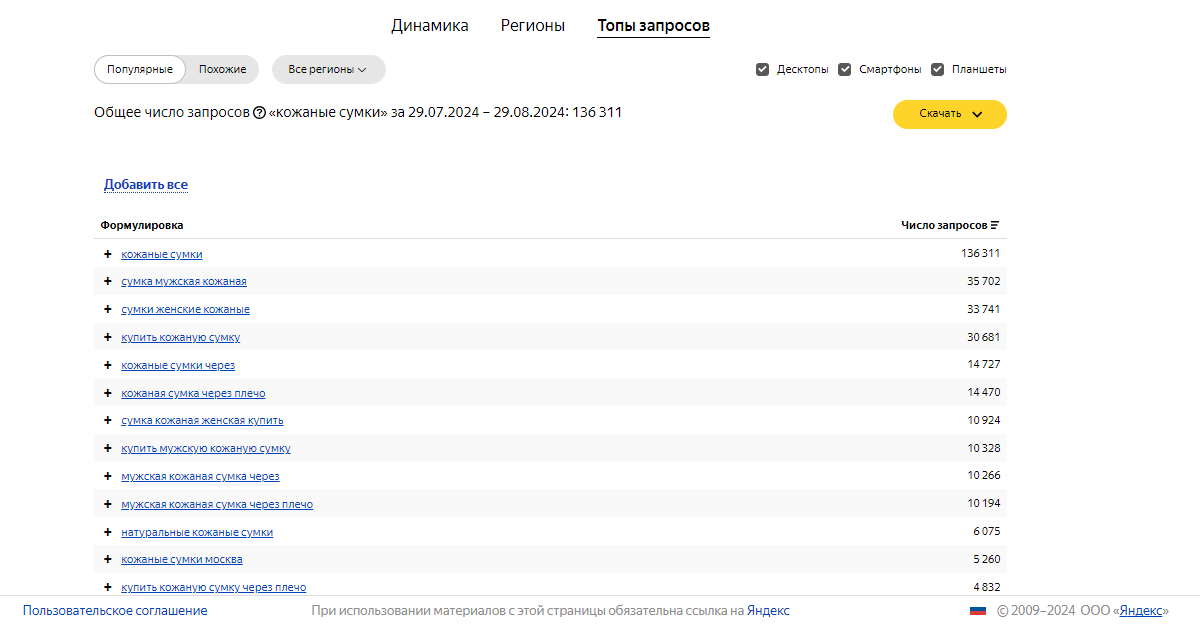
Task: Expand the 'Скачать' download dropdown
Action: (x=949, y=114)
